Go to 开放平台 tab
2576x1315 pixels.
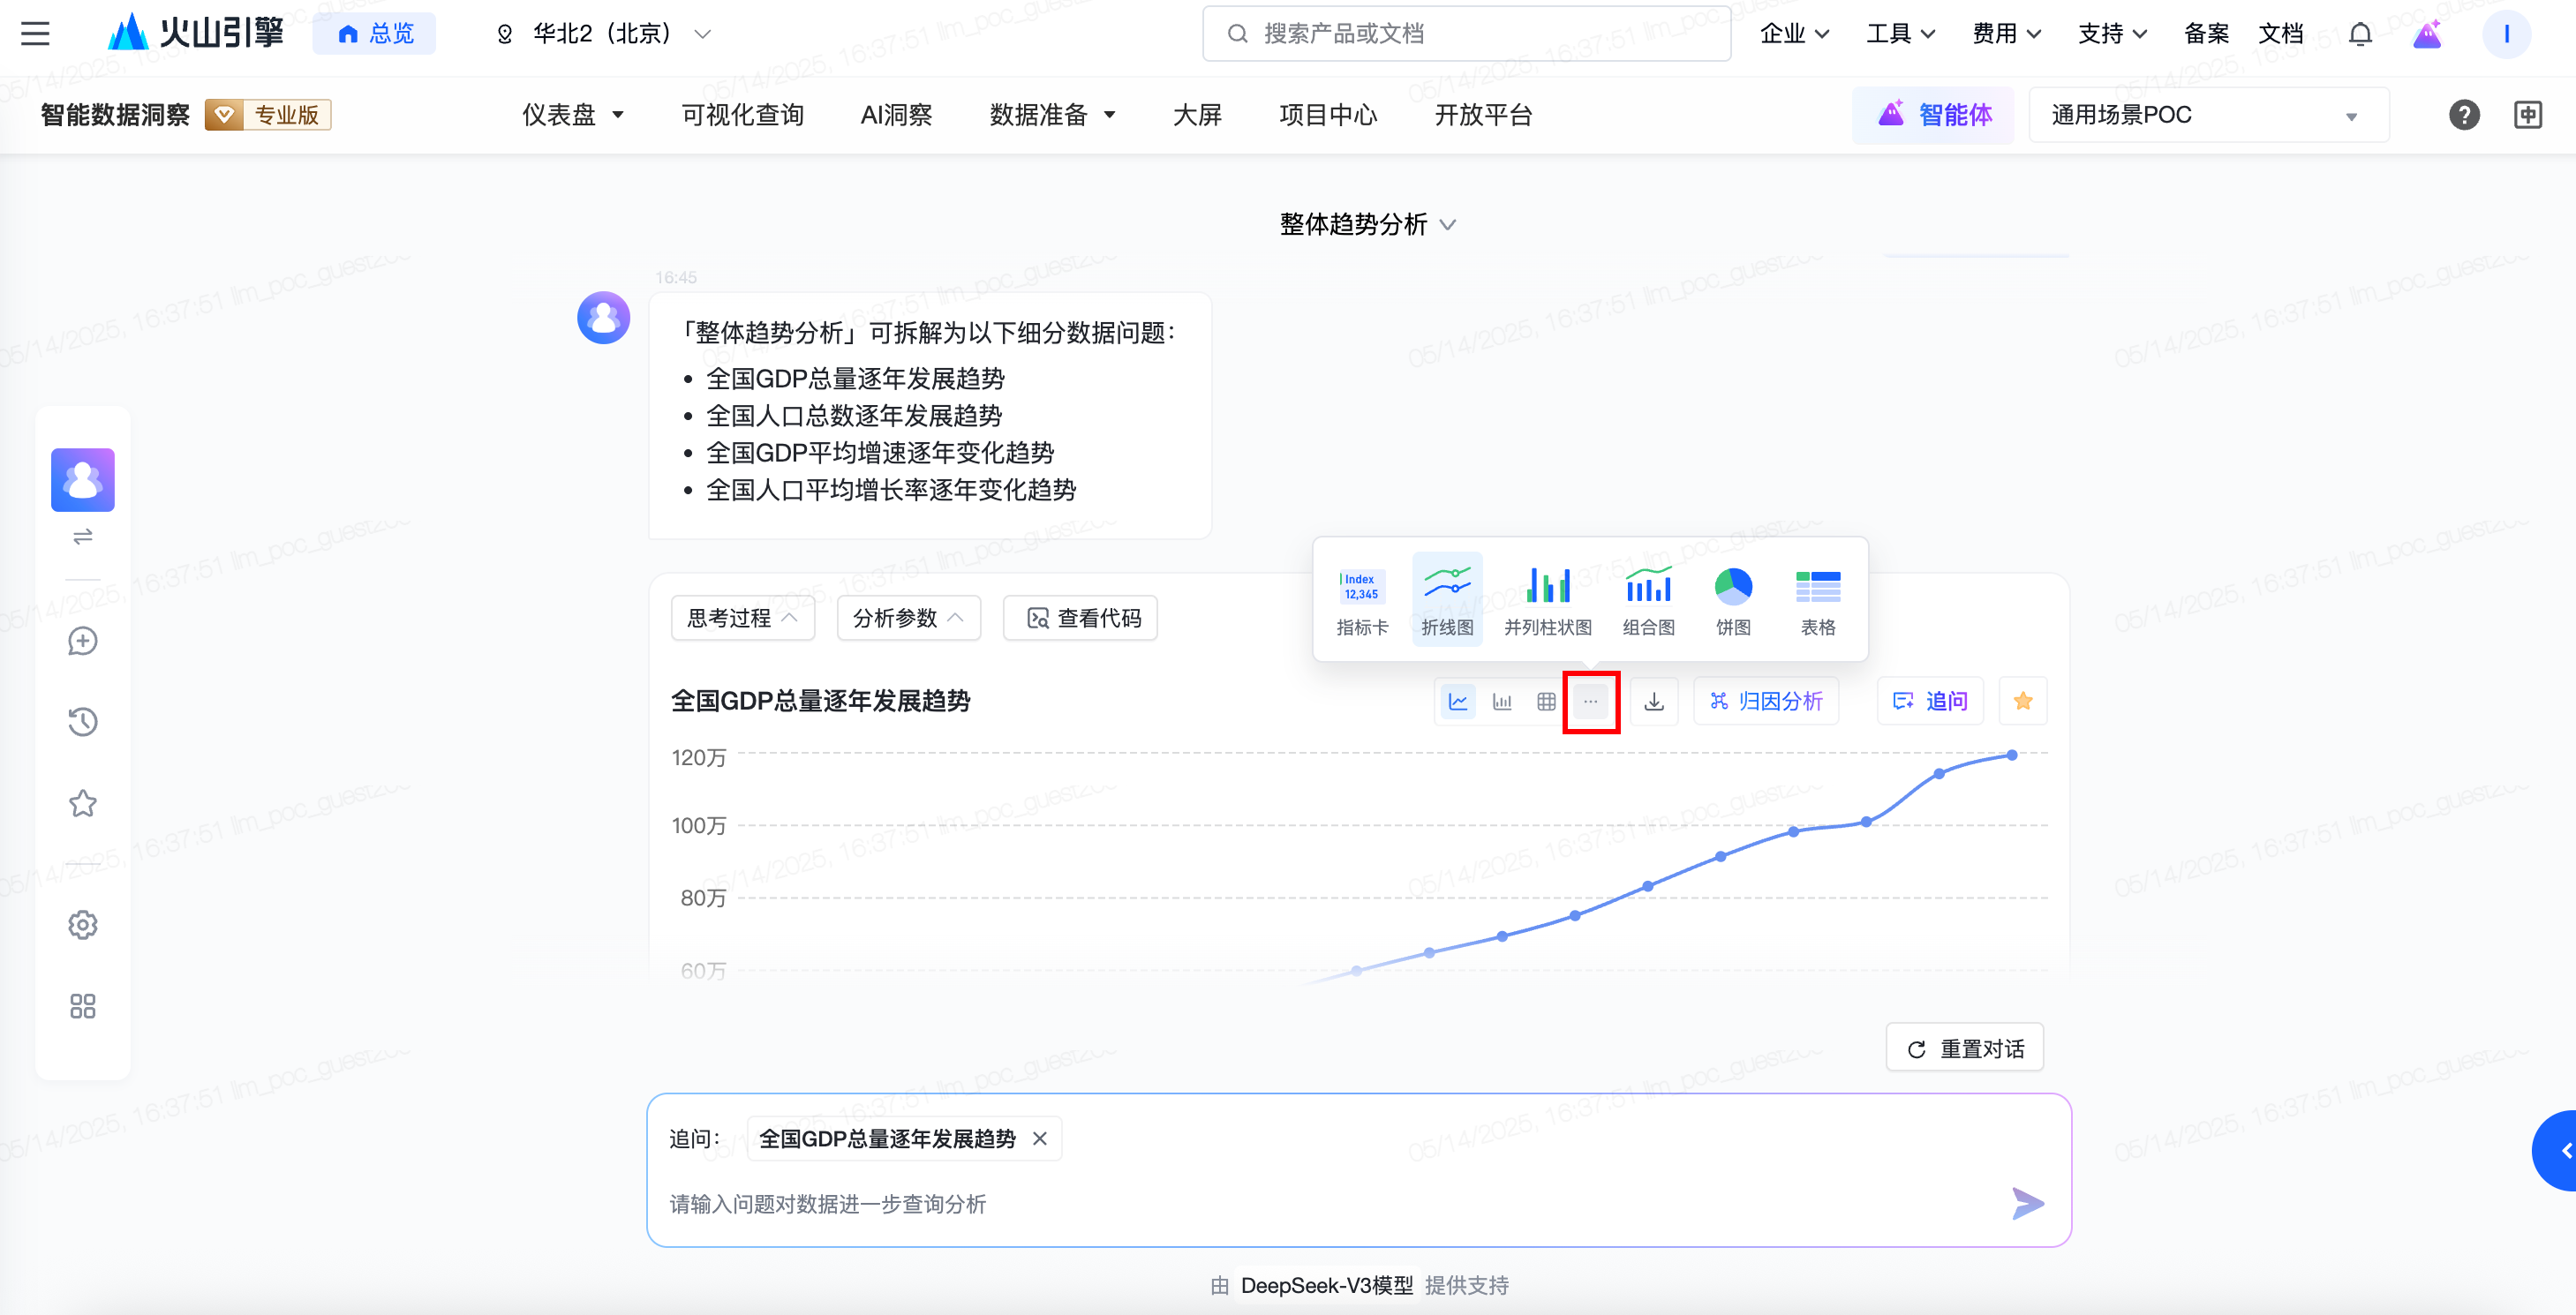pos(1483,115)
